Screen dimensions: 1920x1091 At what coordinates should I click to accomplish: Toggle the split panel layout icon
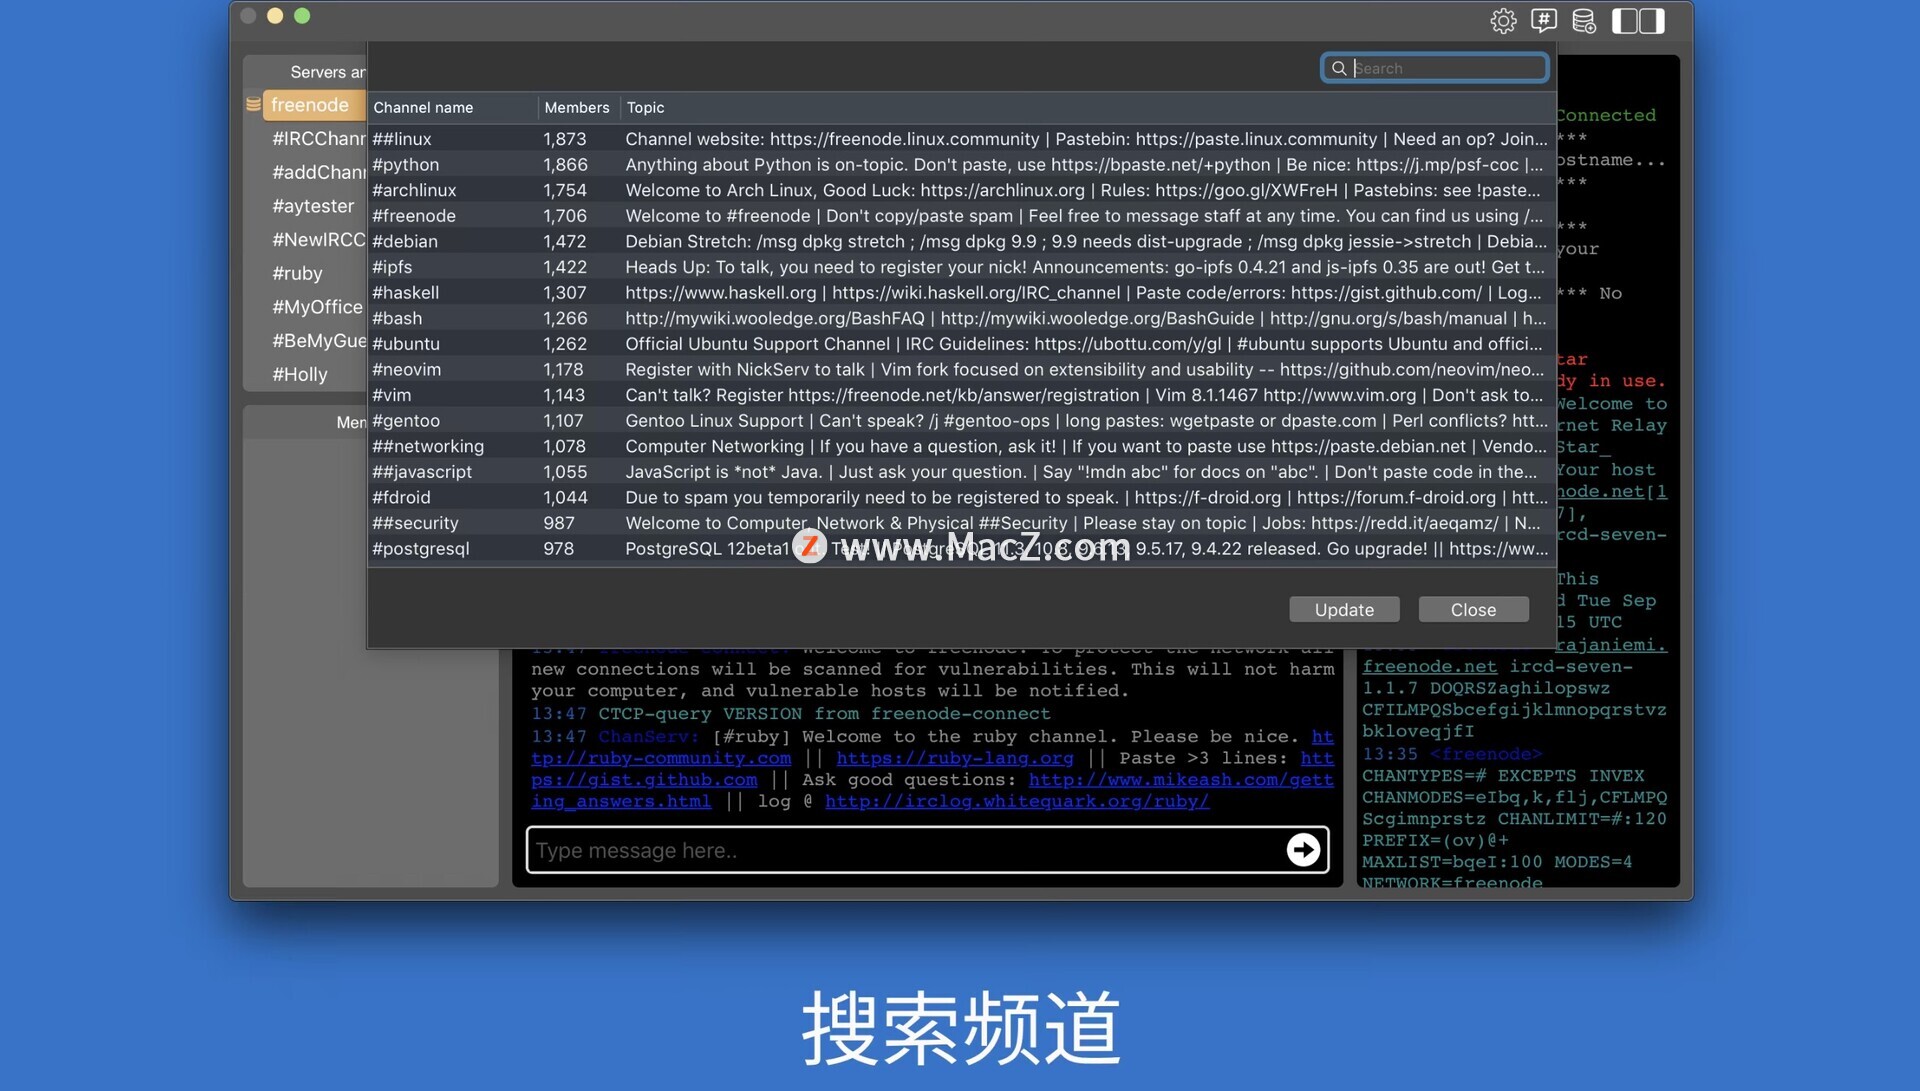(x=1638, y=21)
